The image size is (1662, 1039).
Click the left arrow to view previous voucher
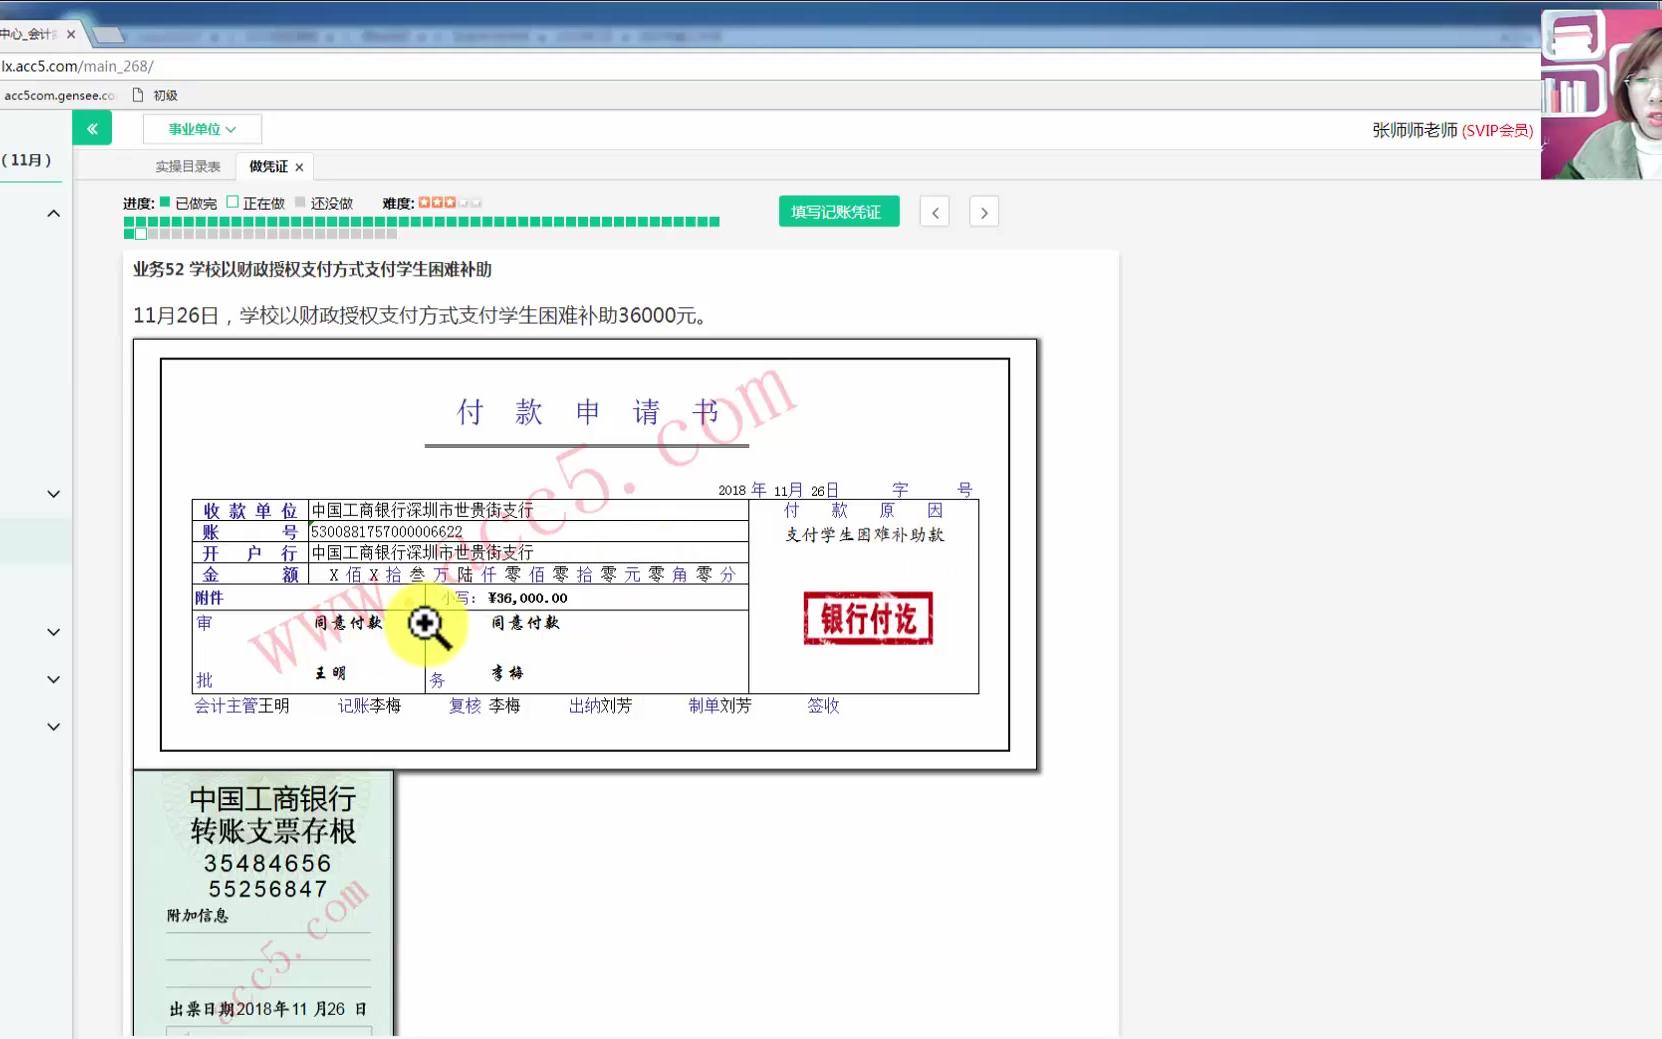[x=934, y=211]
